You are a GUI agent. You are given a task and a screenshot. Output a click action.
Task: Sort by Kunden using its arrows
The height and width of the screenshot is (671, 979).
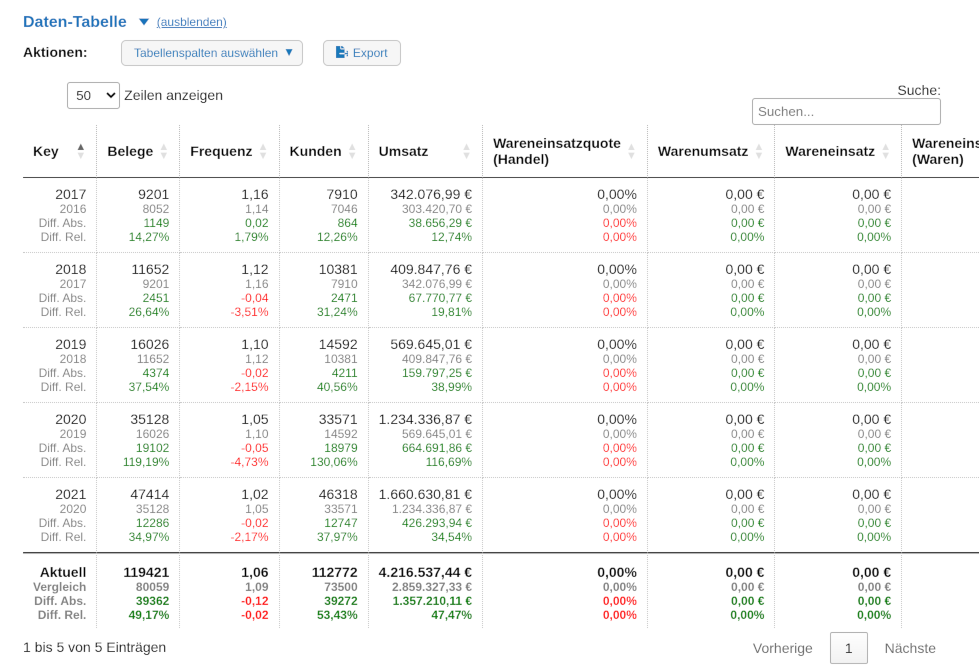coord(352,151)
